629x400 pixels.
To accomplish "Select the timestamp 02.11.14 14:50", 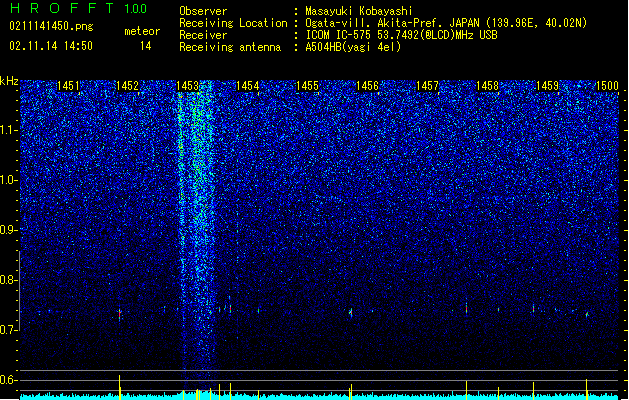I will 51,46.
